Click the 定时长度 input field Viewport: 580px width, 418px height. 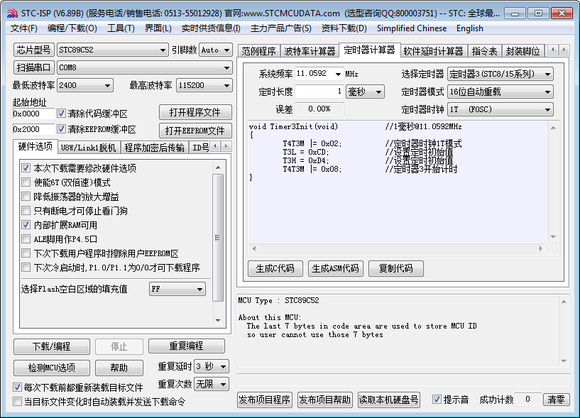(320, 91)
